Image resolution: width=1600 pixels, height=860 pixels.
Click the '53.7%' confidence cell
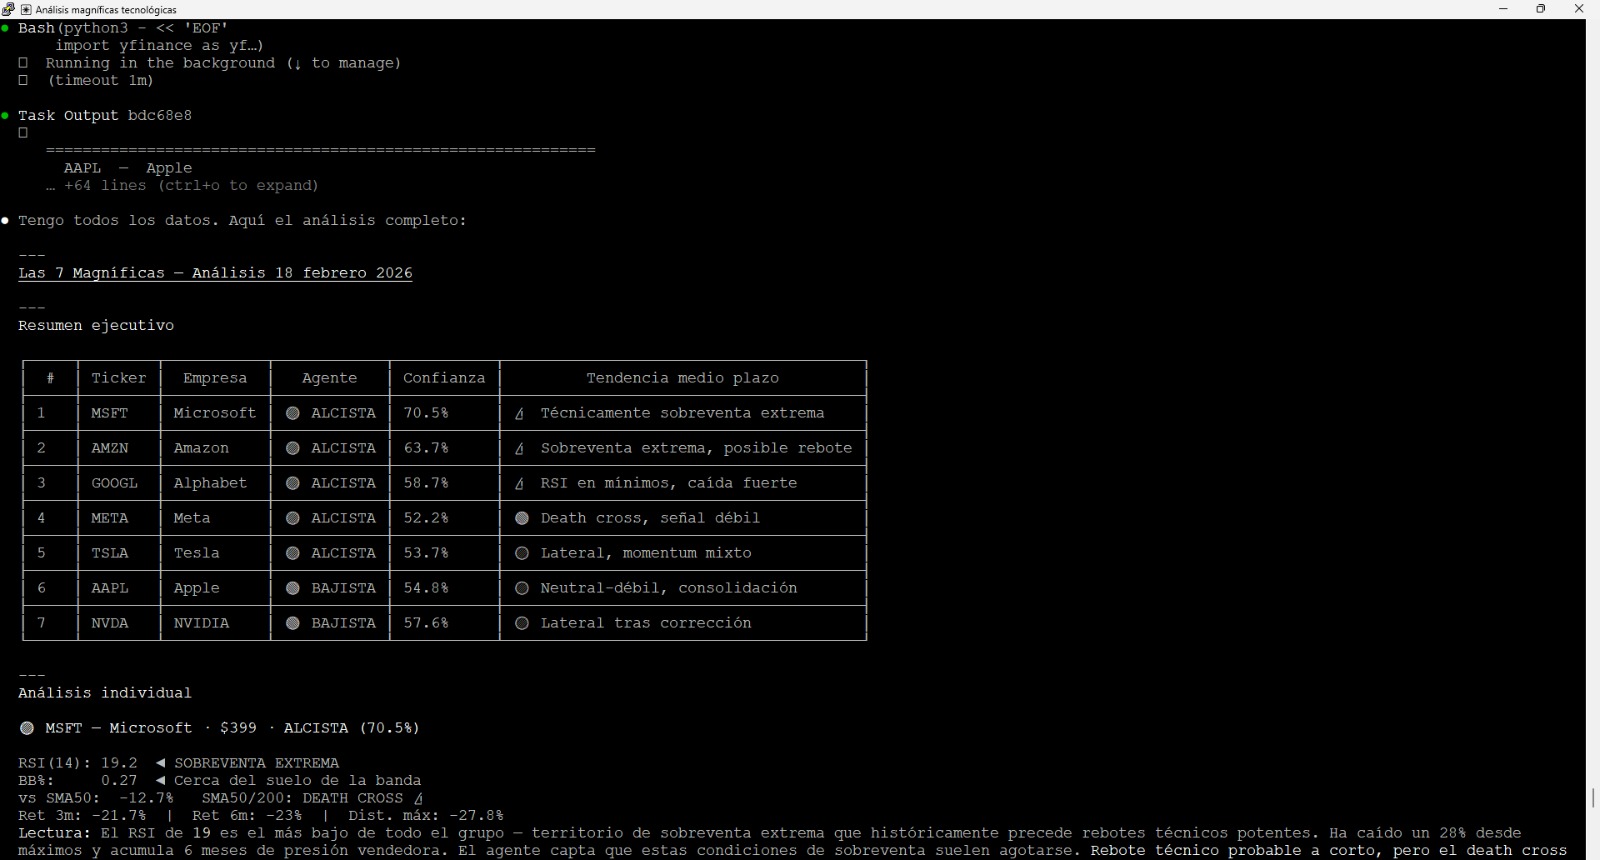[426, 553]
